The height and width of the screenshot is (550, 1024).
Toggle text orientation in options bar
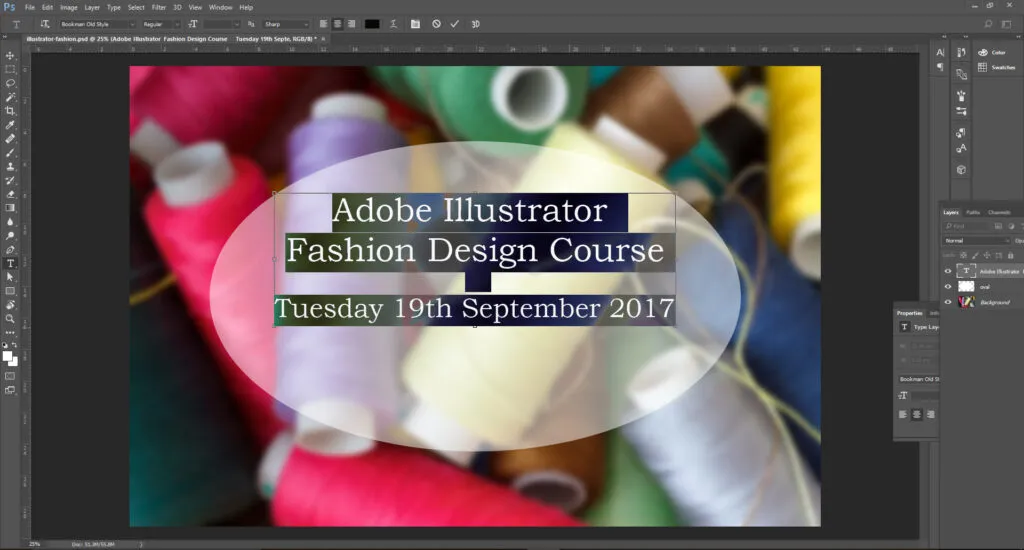[x=44, y=24]
